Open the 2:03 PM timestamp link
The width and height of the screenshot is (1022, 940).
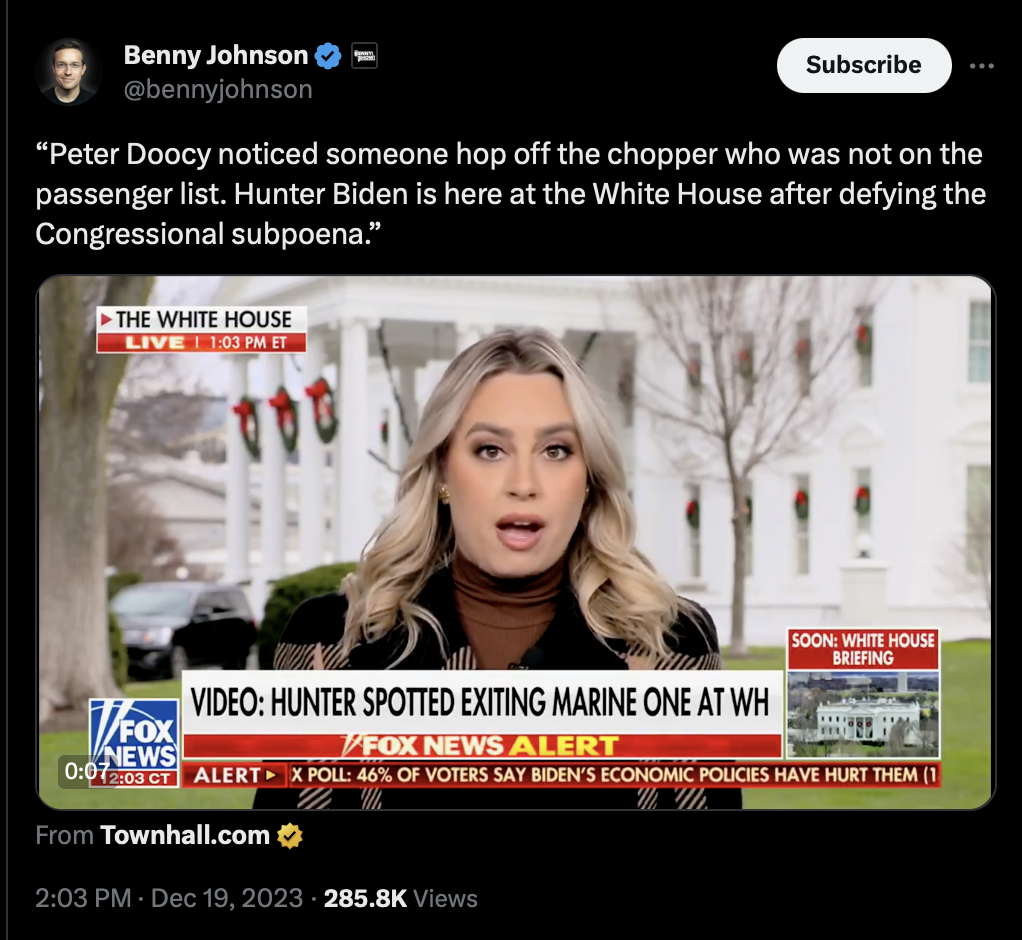pos(83,898)
